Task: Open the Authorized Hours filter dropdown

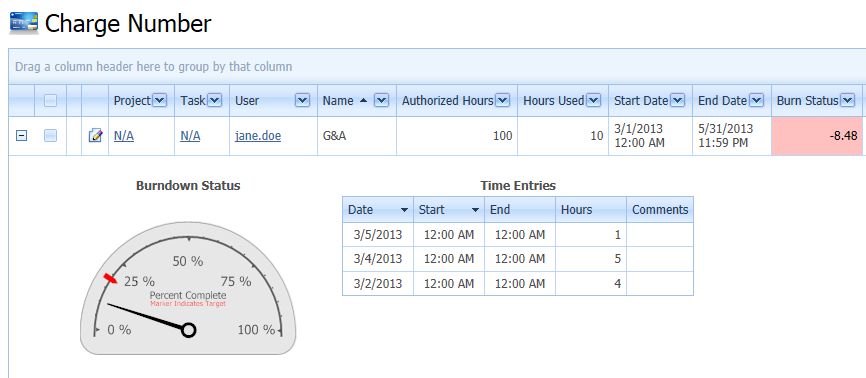Action: [x=502, y=101]
